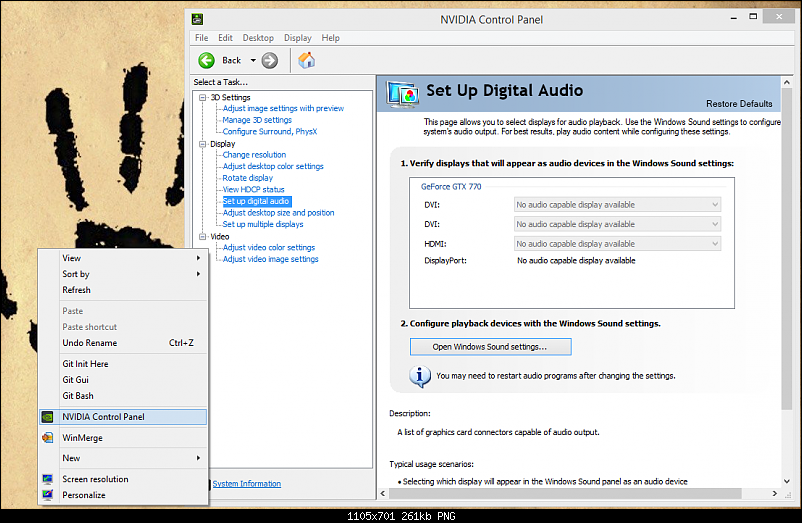
Task: Collapse the Display tree node
Action: coord(203,144)
